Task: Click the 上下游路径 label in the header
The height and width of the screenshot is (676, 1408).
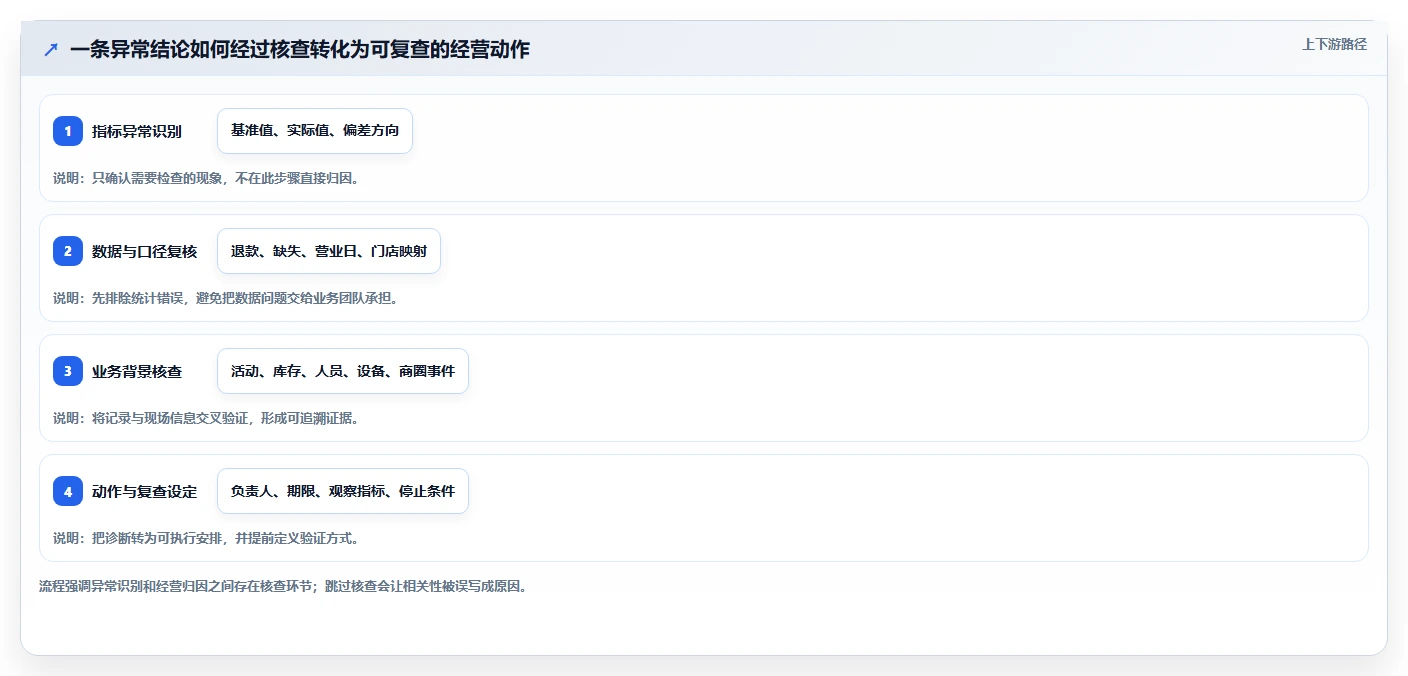Action: tap(1334, 44)
